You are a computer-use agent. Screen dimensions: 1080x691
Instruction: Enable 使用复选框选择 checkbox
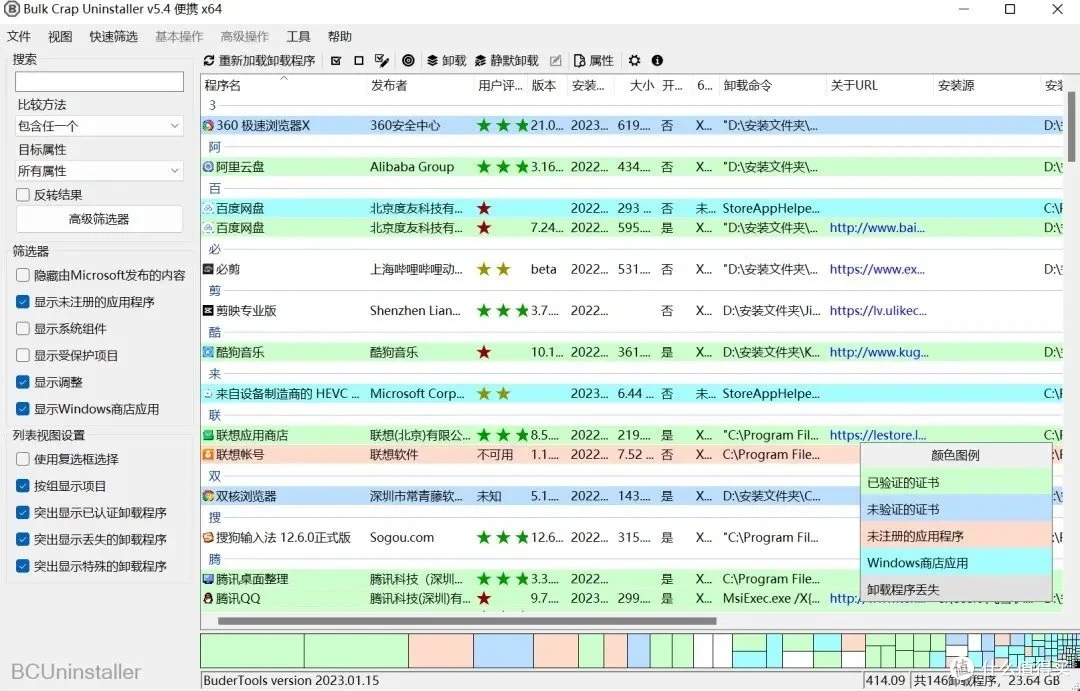coord(23,459)
